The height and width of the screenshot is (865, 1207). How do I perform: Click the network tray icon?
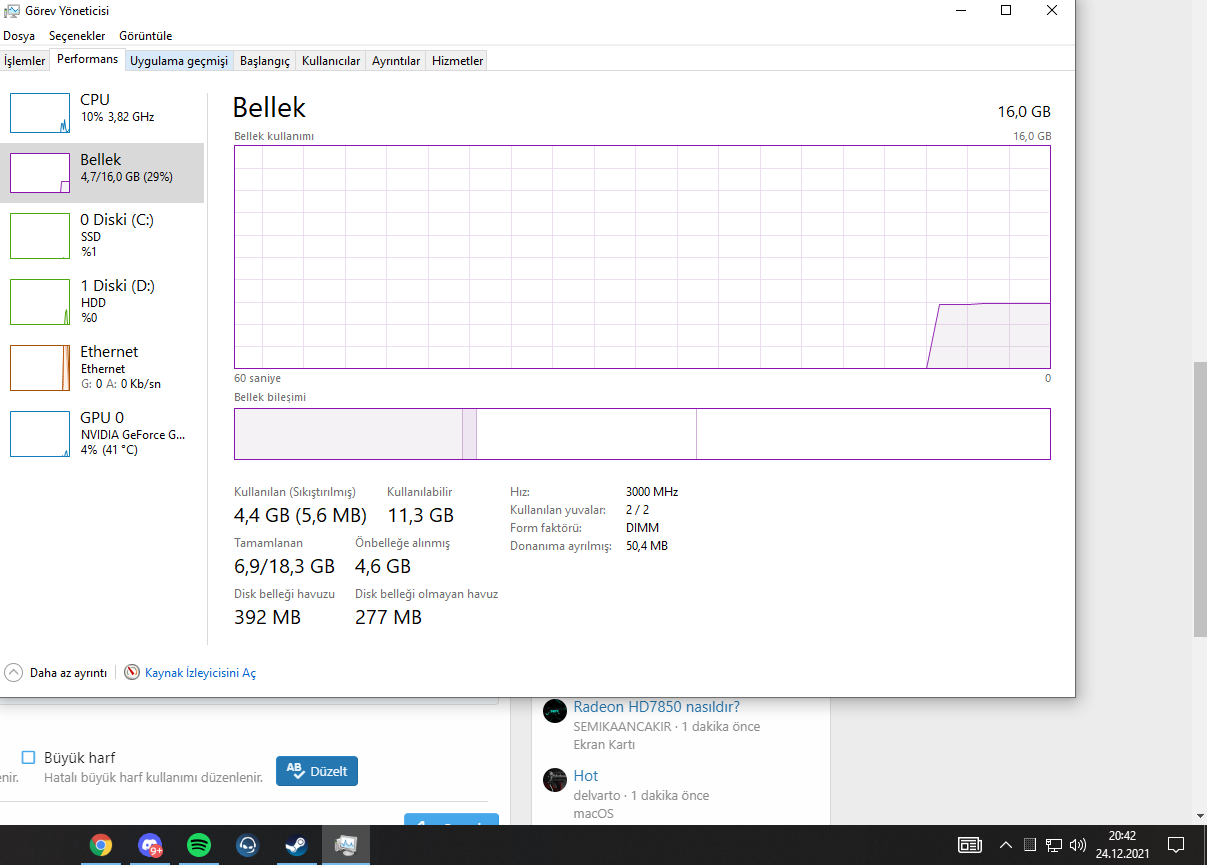point(1054,845)
